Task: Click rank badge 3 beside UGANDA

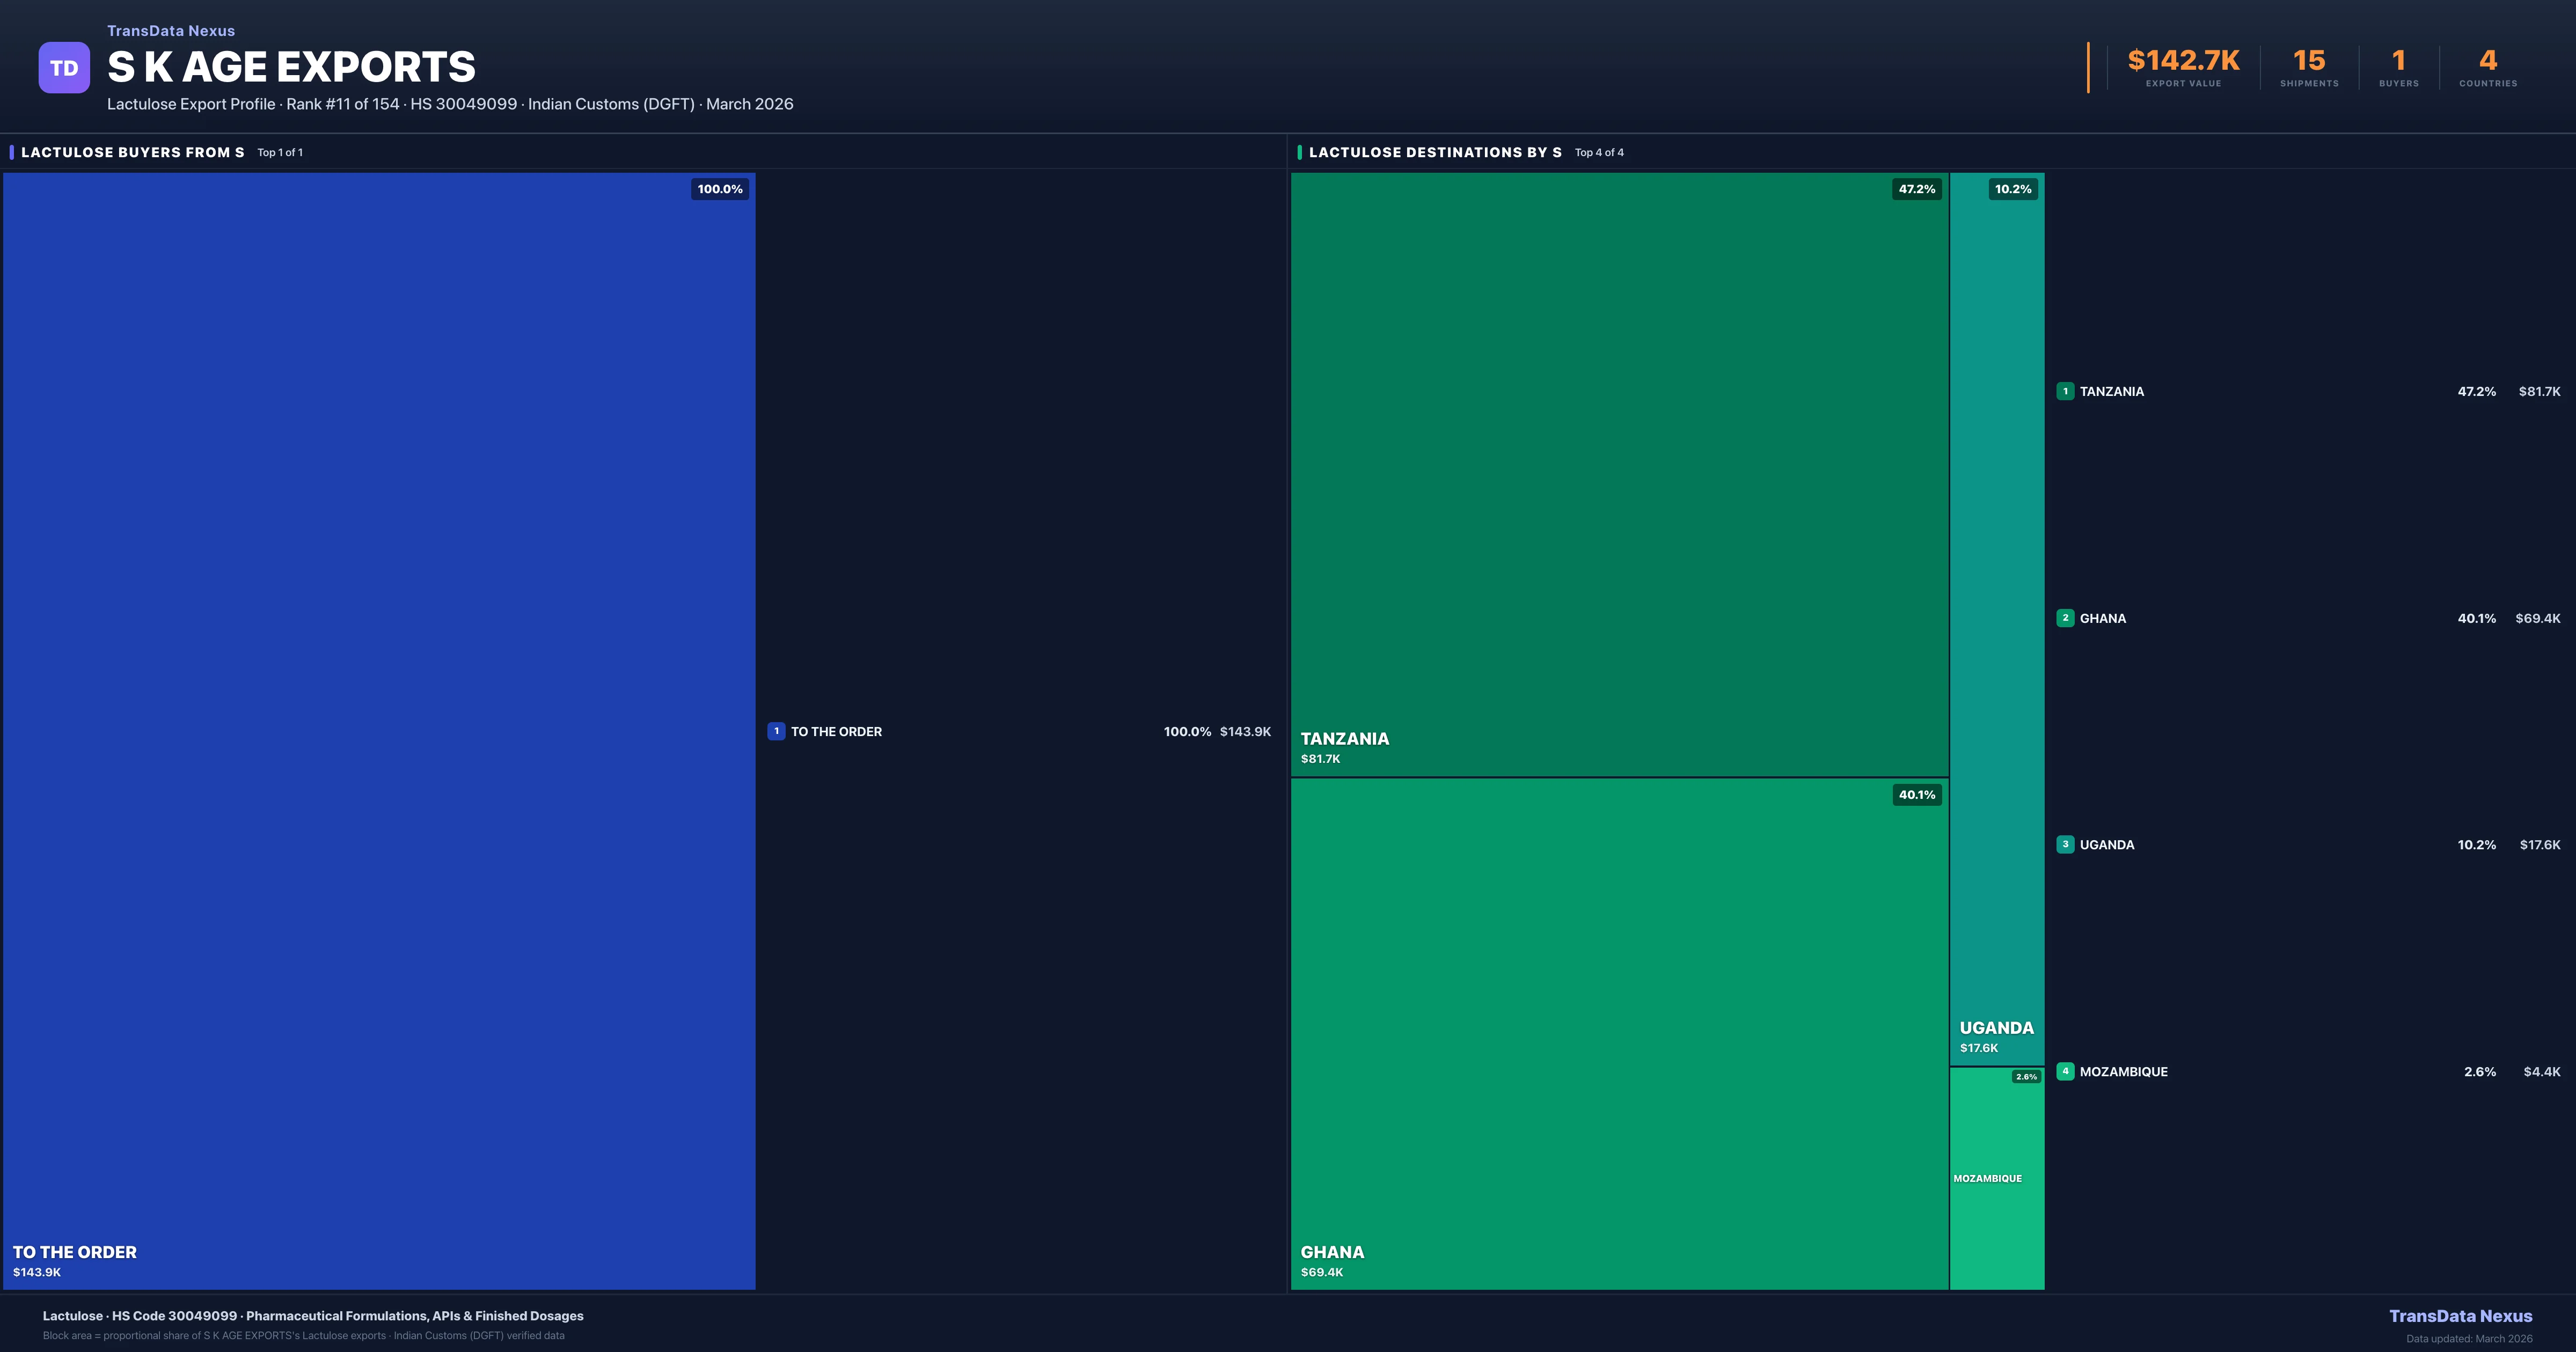Action: [2065, 845]
